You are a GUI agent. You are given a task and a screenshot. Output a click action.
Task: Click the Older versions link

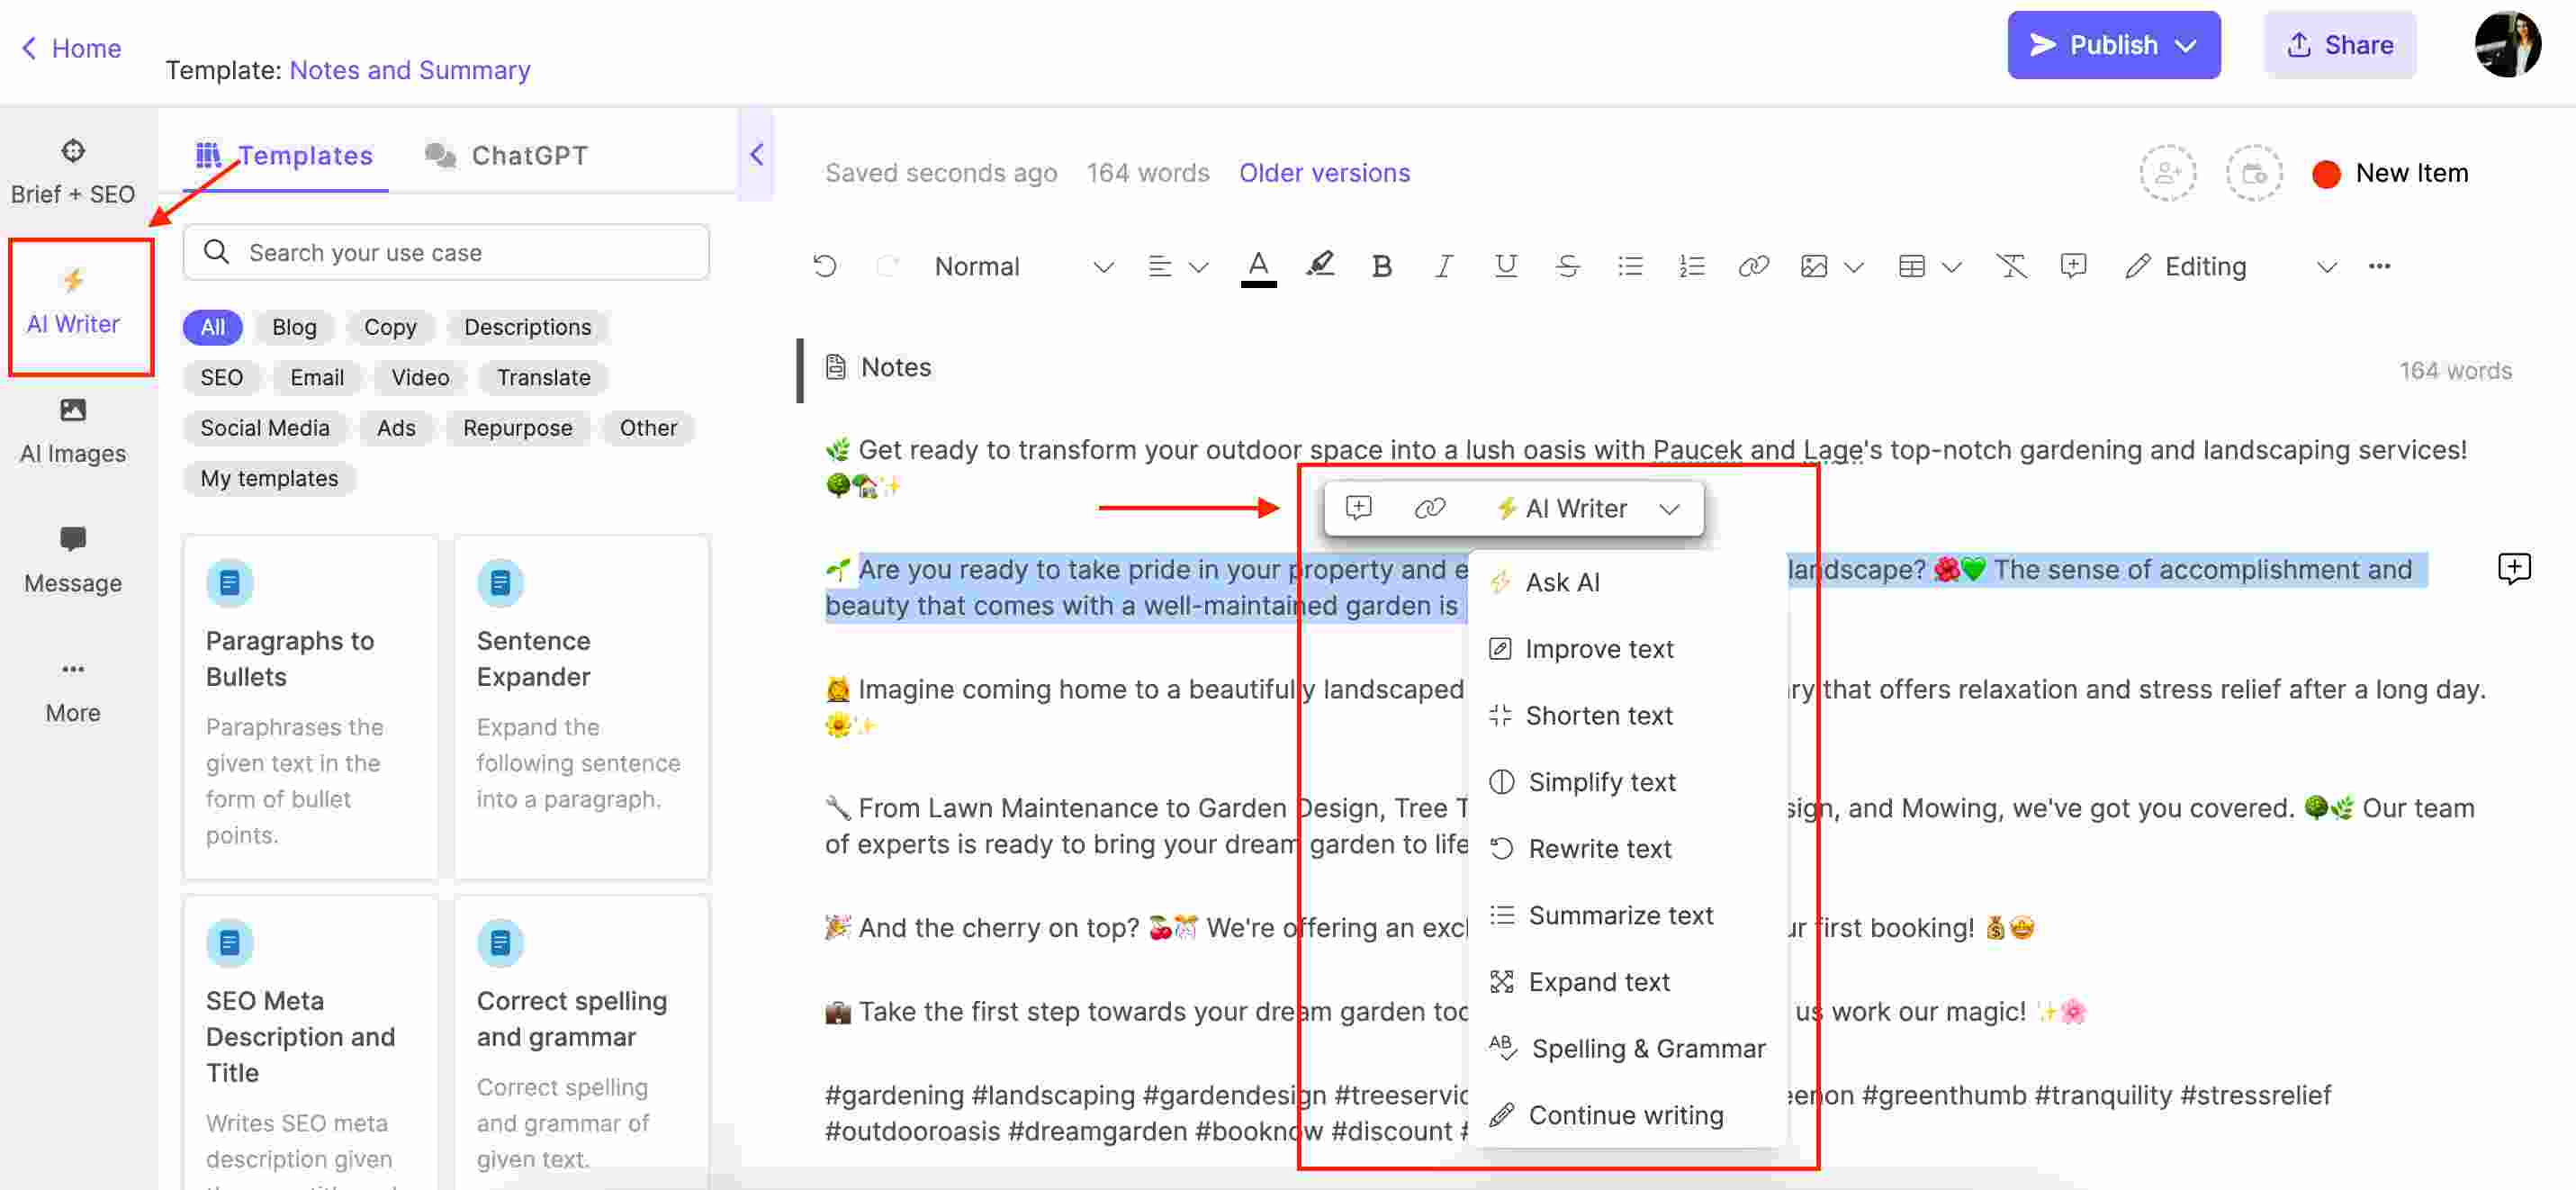click(x=1324, y=173)
